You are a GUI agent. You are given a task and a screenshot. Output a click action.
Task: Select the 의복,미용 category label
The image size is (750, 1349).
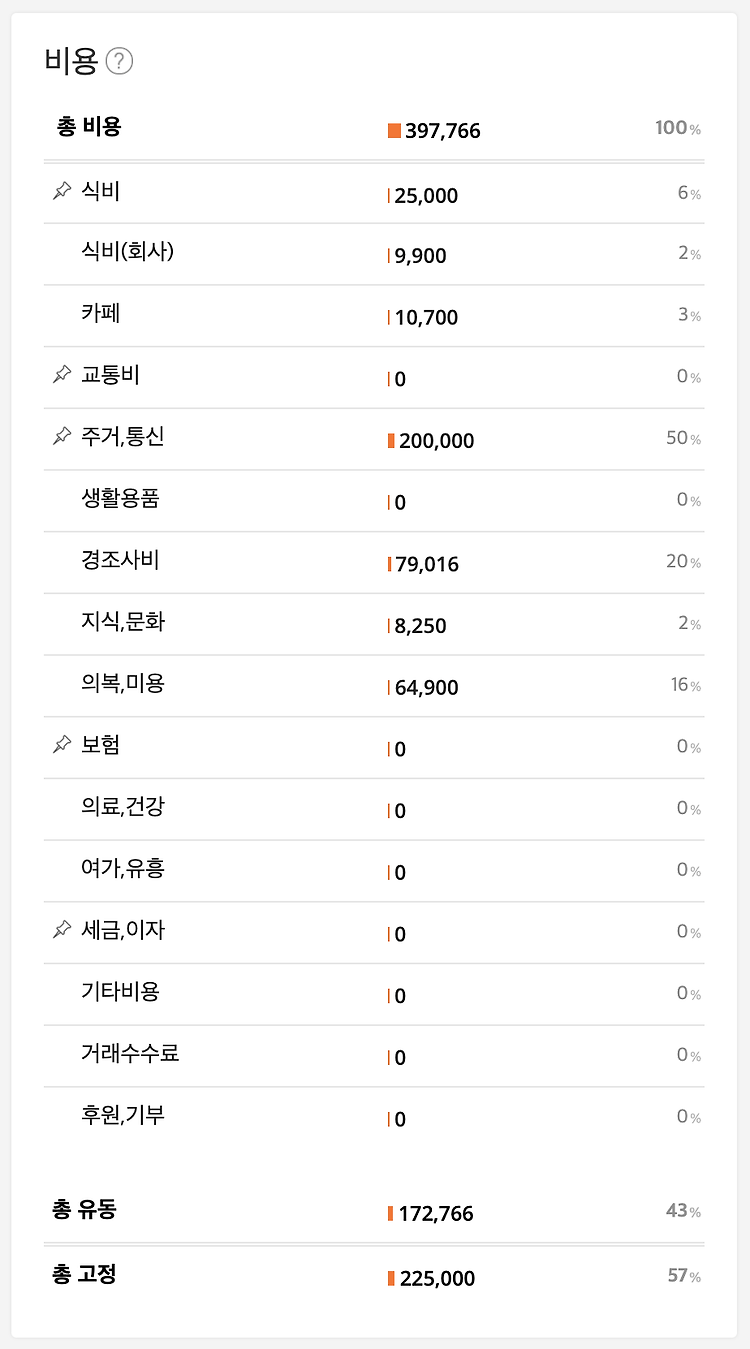tap(123, 684)
